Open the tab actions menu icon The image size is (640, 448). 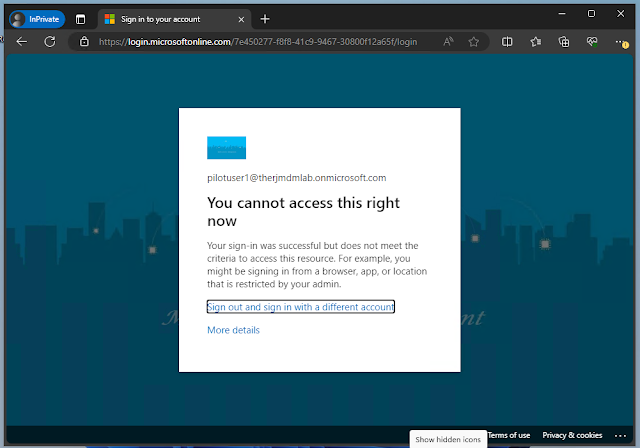coord(80,19)
